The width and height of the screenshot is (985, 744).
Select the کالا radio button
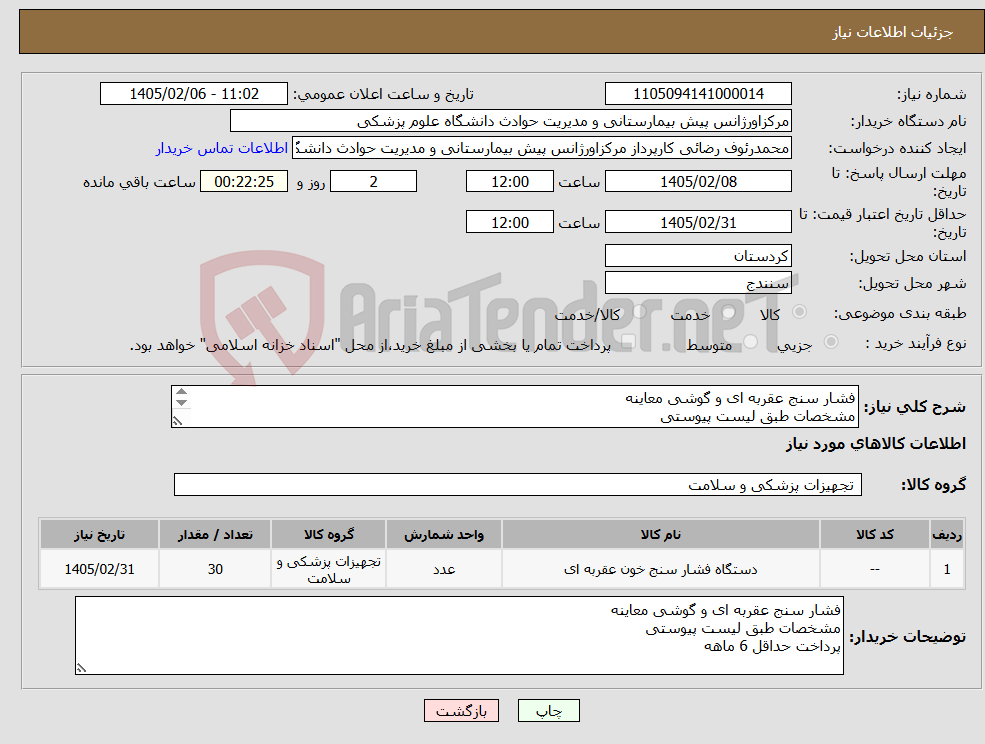(x=800, y=312)
